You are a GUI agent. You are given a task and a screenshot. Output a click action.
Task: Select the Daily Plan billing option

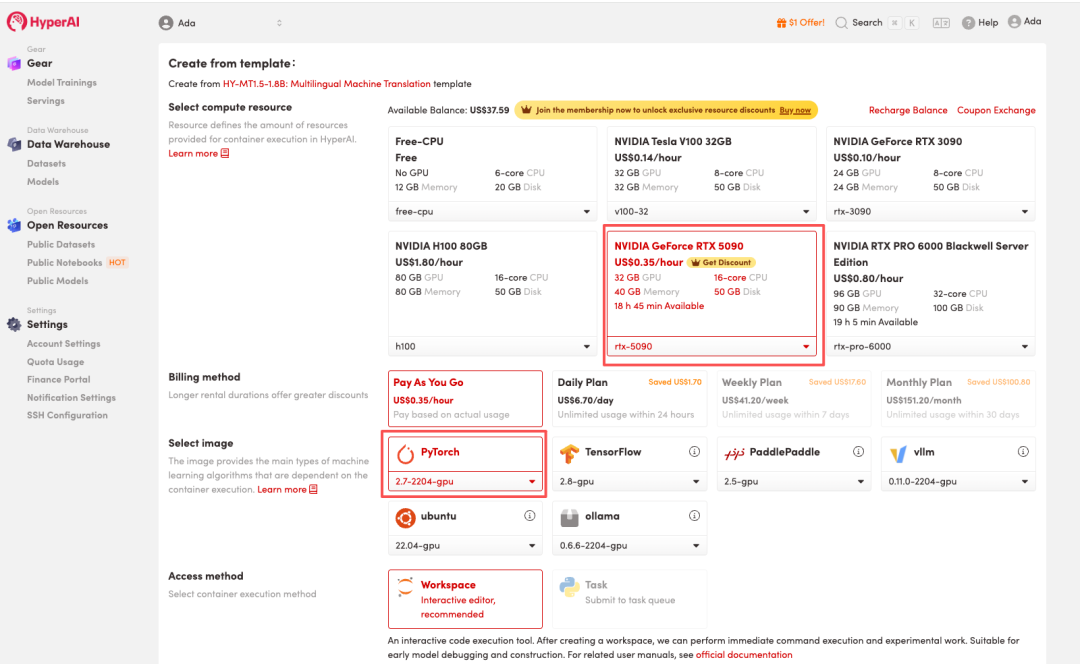[629, 398]
